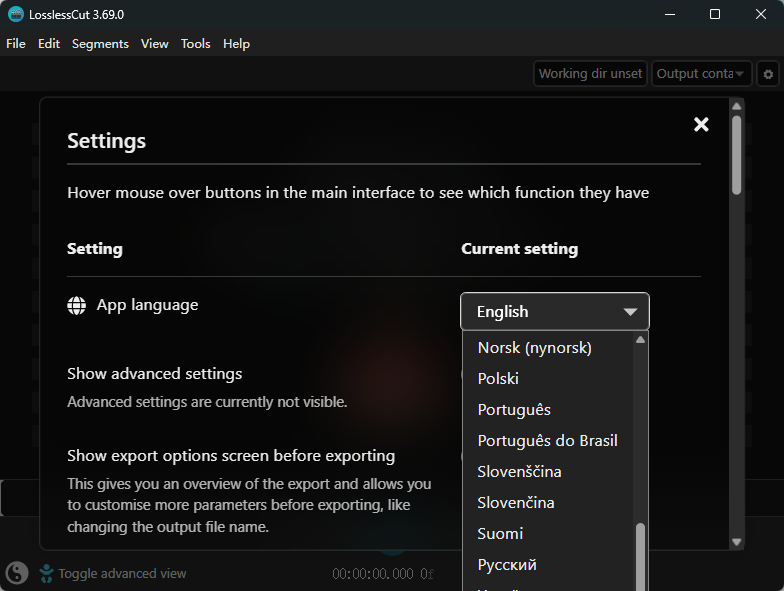Click the Working dir unset button
The width and height of the screenshot is (784, 591).
click(x=590, y=74)
